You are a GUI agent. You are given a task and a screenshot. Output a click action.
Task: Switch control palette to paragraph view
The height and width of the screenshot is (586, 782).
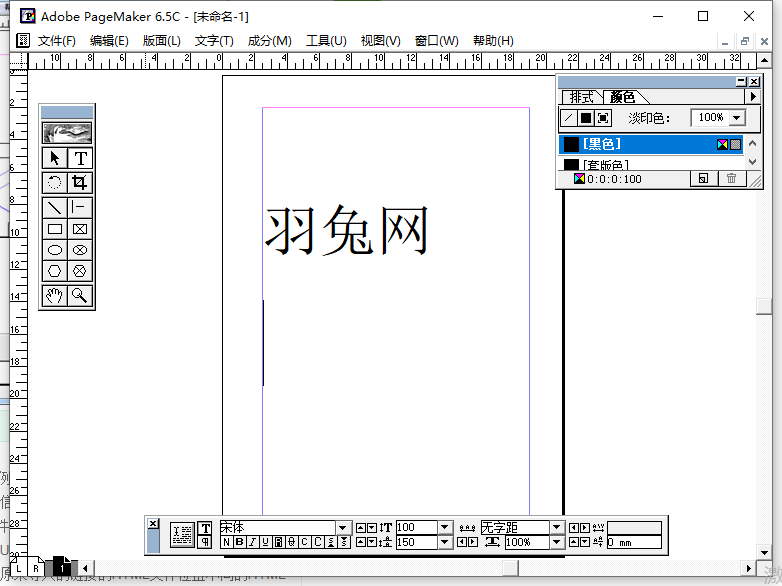[x=205, y=542]
